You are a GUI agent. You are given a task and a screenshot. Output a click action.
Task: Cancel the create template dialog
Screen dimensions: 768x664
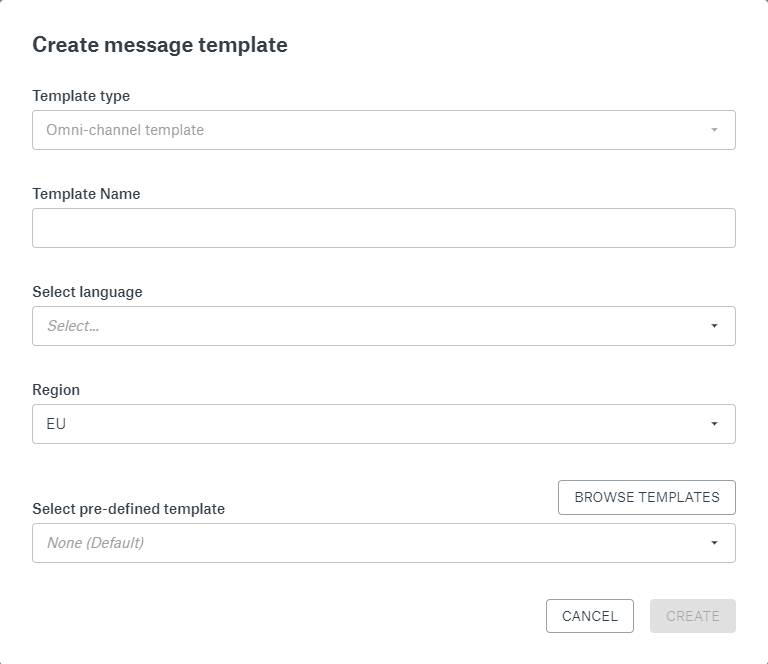tap(590, 616)
